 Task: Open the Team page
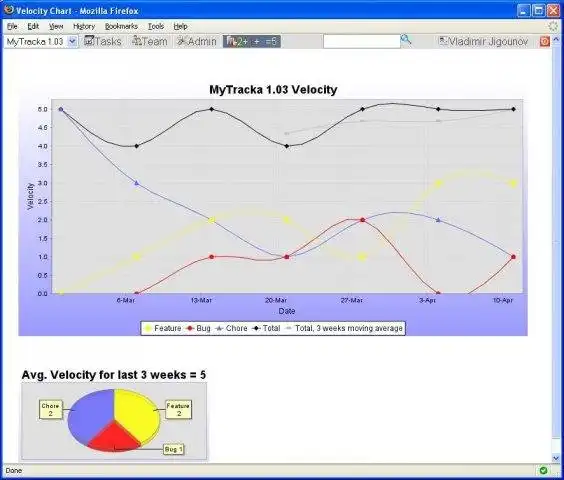click(x=150, y=41)
